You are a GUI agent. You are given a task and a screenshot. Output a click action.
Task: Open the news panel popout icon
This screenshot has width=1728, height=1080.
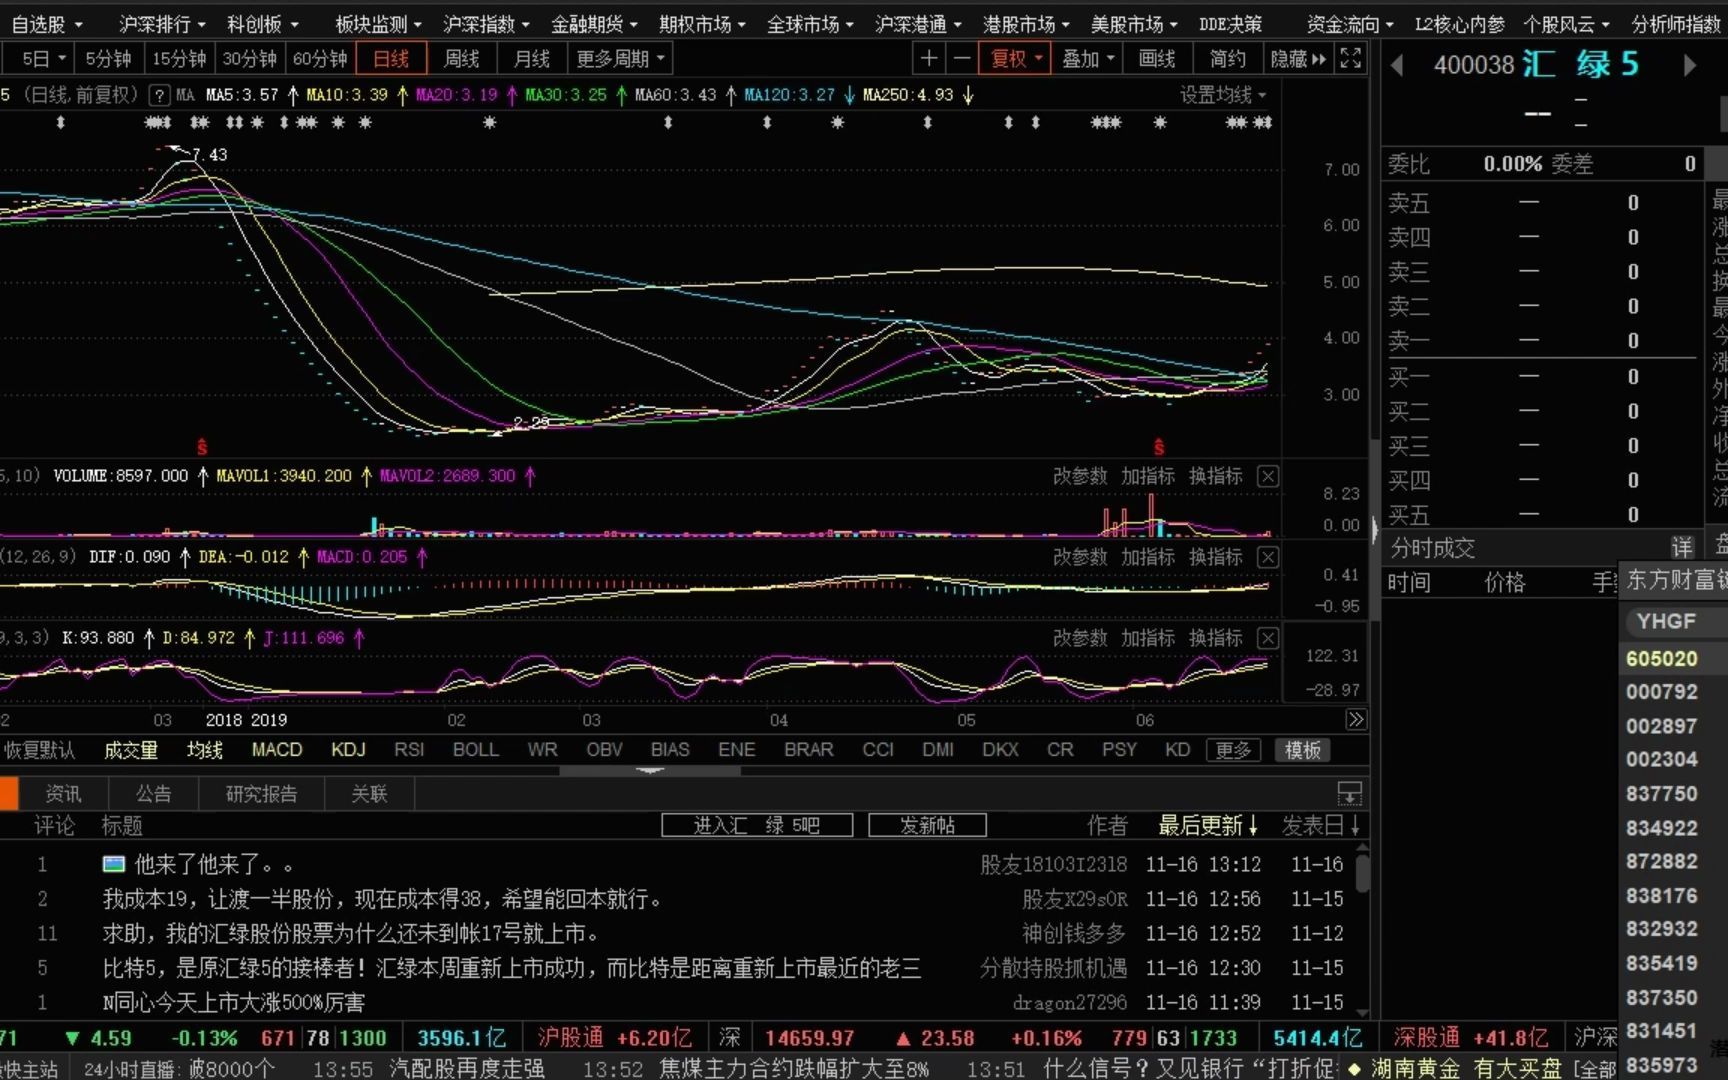click(1350, 794)
